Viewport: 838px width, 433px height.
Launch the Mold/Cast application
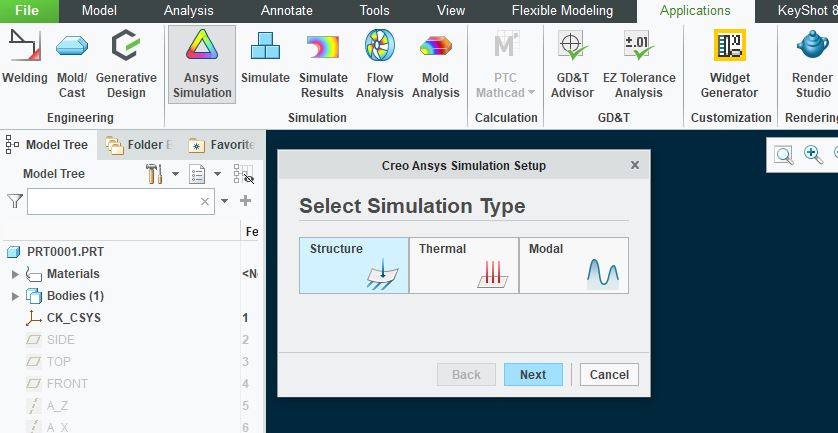72,64
